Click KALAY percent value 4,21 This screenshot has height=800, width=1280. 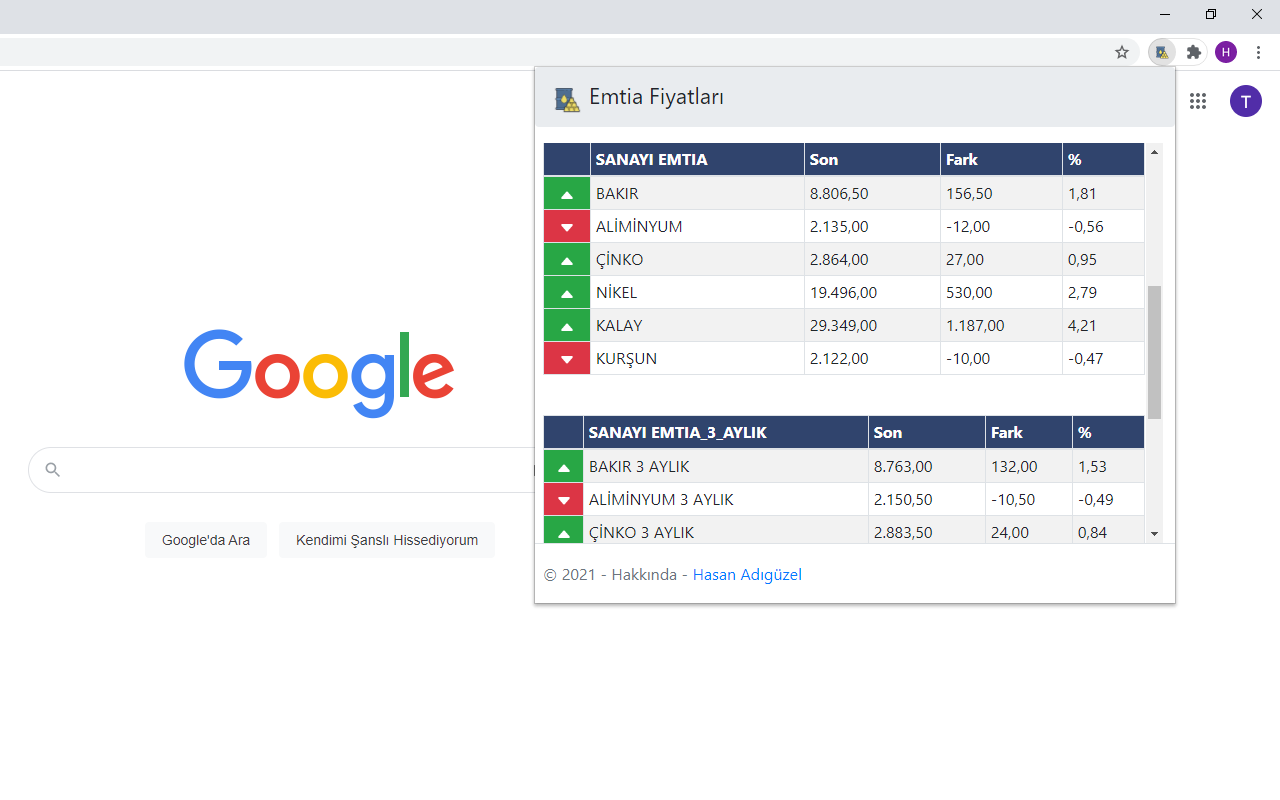[x=1082, y=325]
